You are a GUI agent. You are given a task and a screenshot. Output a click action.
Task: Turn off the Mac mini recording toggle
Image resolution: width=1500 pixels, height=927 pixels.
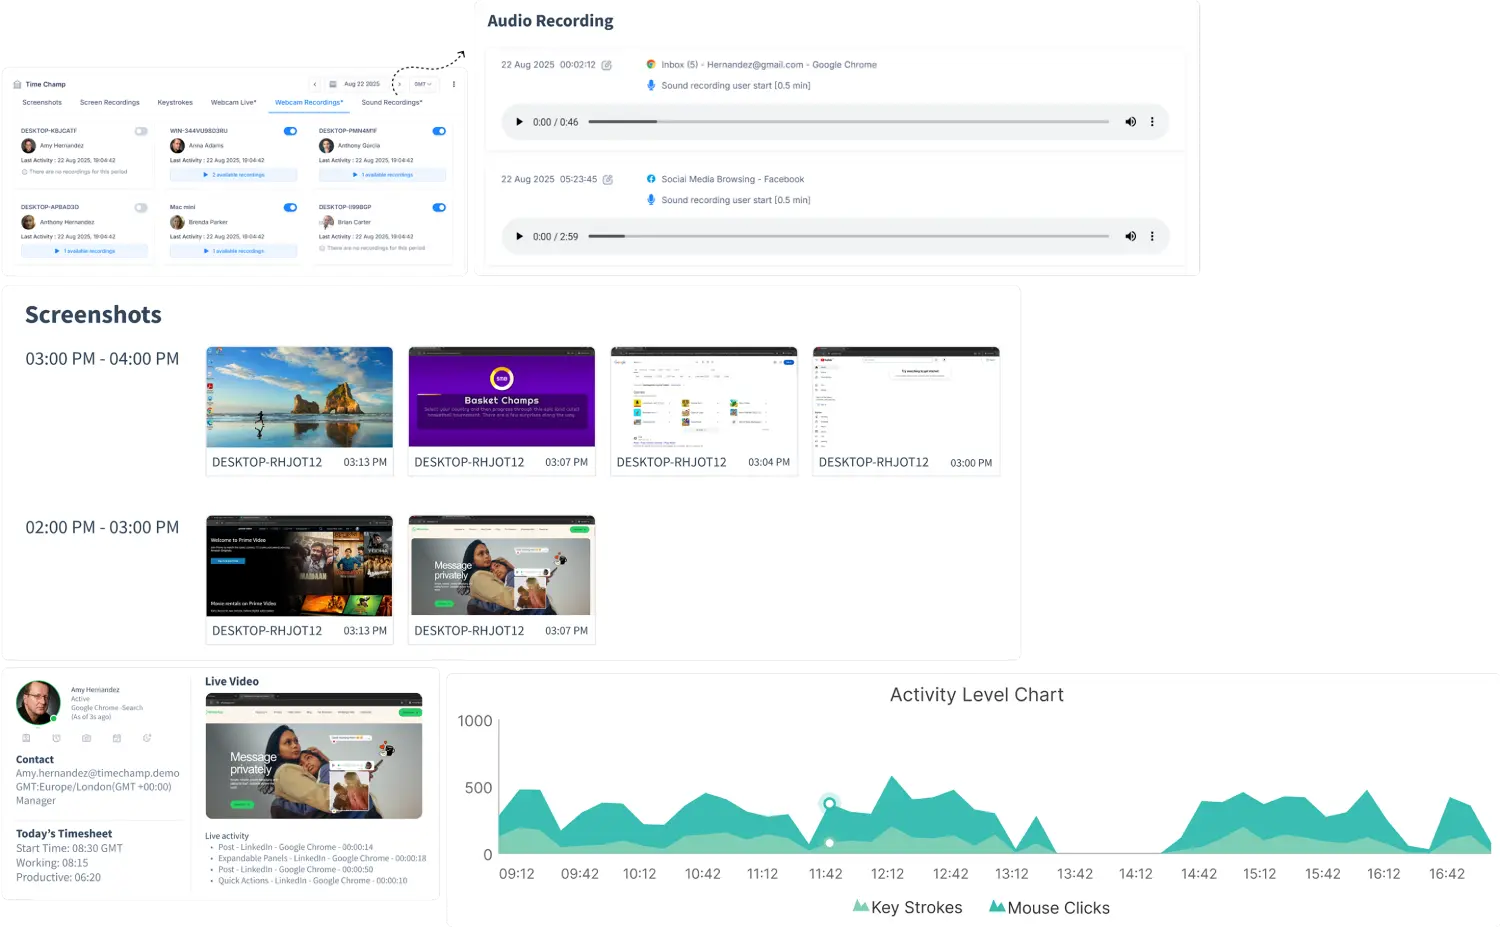tap(290, 207)
